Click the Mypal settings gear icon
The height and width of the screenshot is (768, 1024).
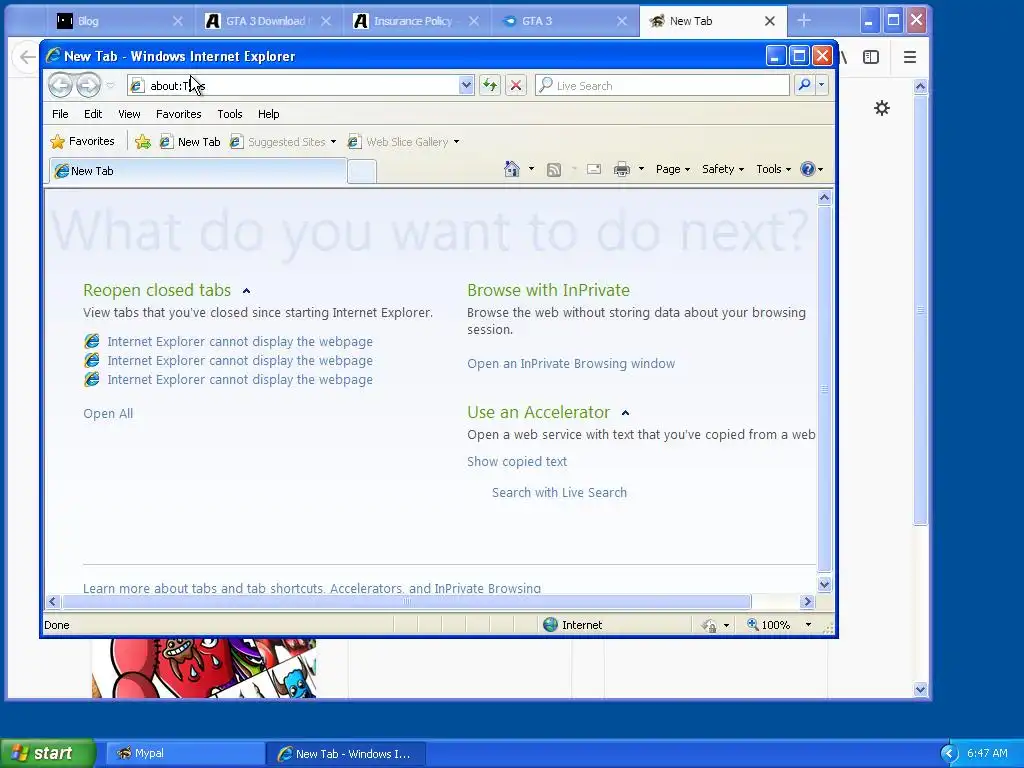coord(882,108)
